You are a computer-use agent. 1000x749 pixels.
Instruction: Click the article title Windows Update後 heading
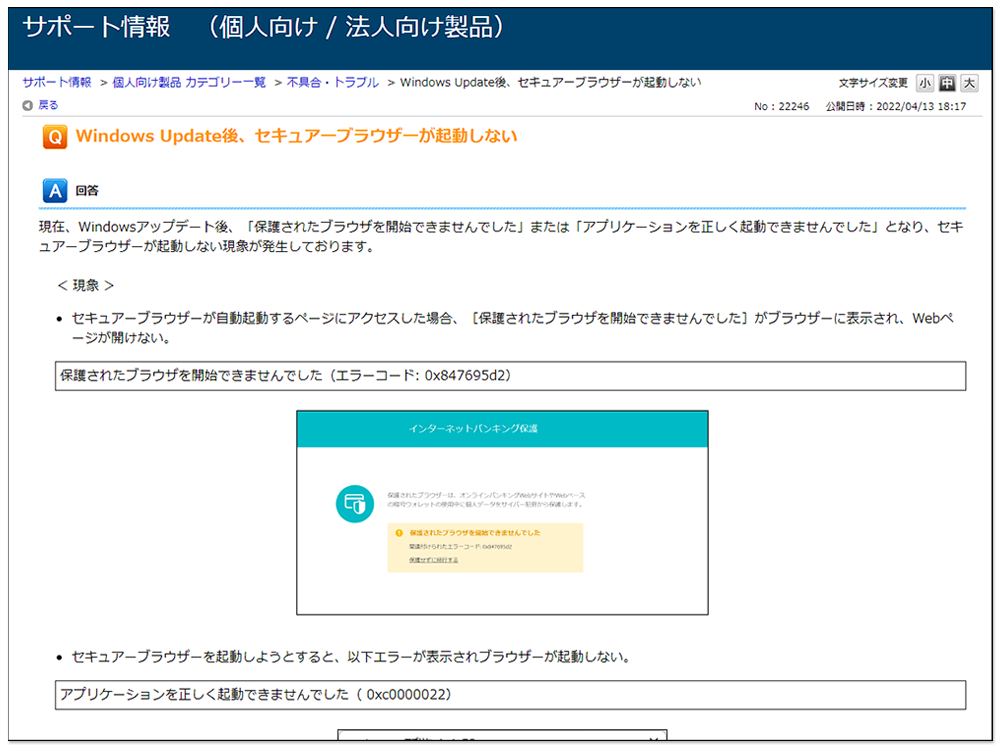click(x=297, y=136)
